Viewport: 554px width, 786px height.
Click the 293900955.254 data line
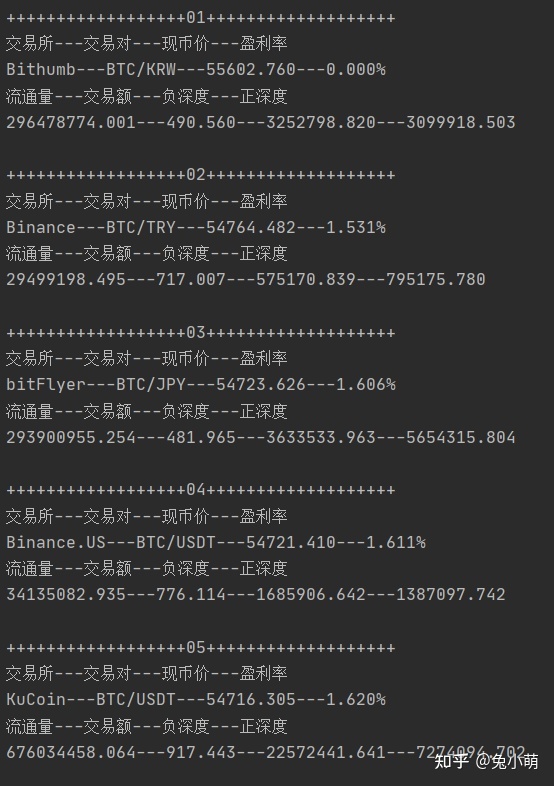click(261, 437)
